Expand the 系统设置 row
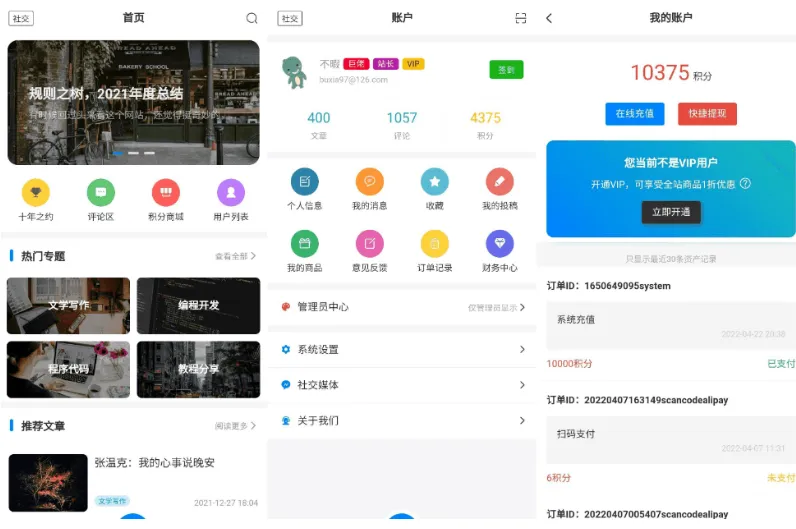 click(401, 349)
